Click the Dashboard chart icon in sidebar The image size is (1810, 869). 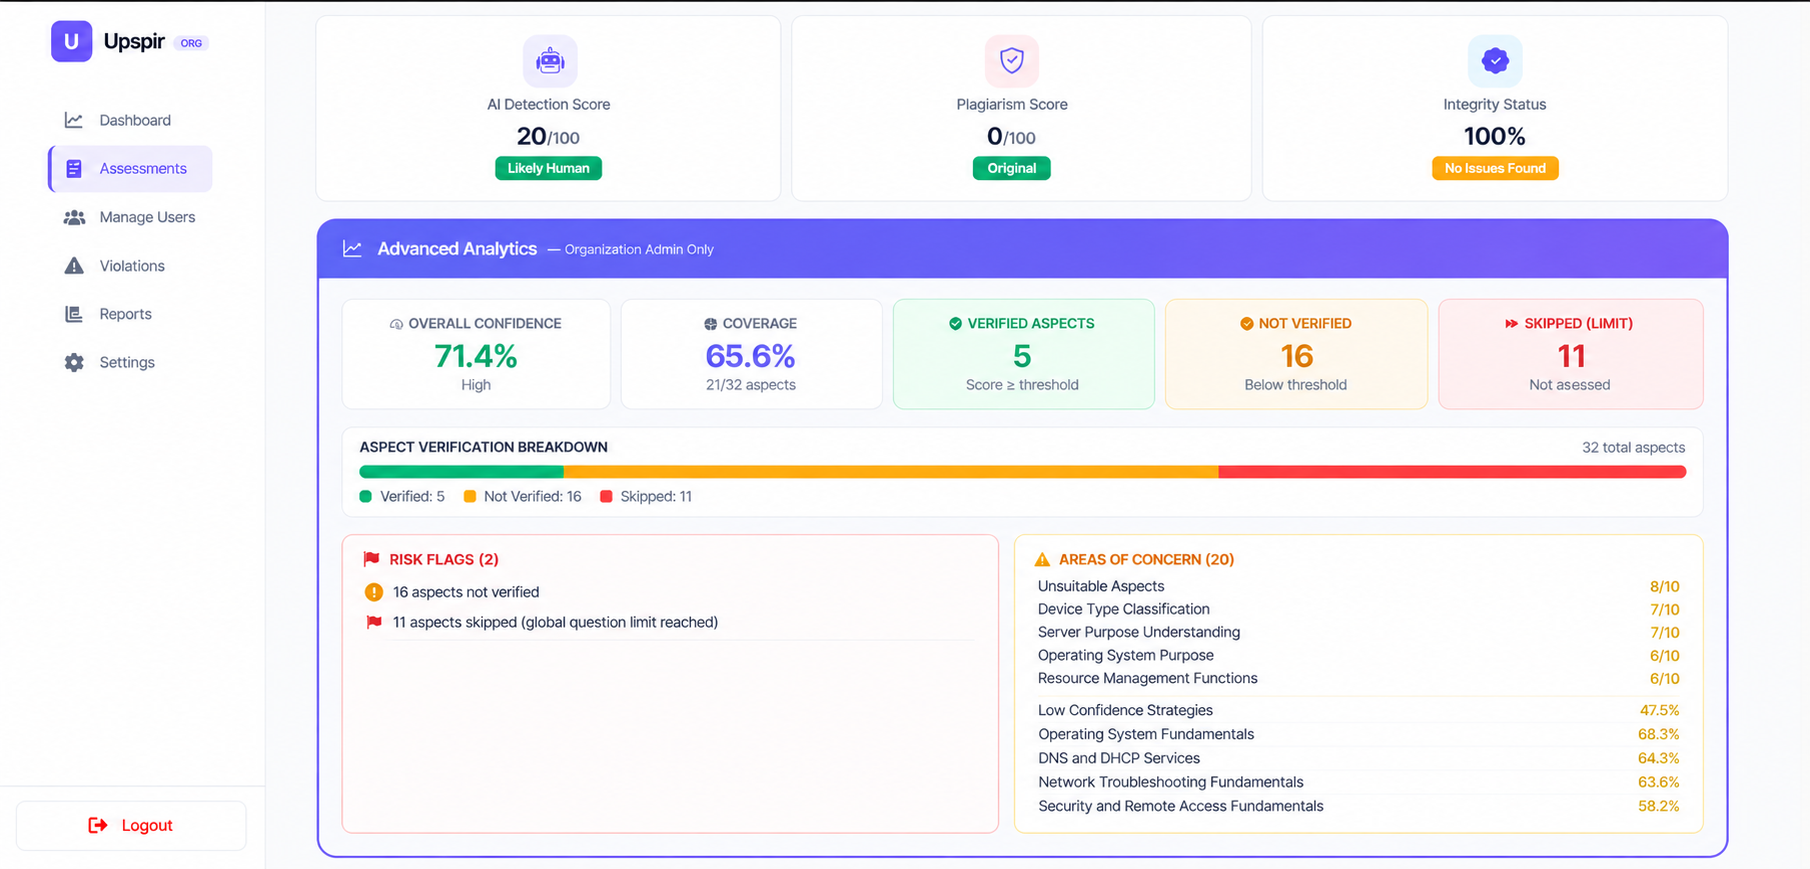coord(74,120)
